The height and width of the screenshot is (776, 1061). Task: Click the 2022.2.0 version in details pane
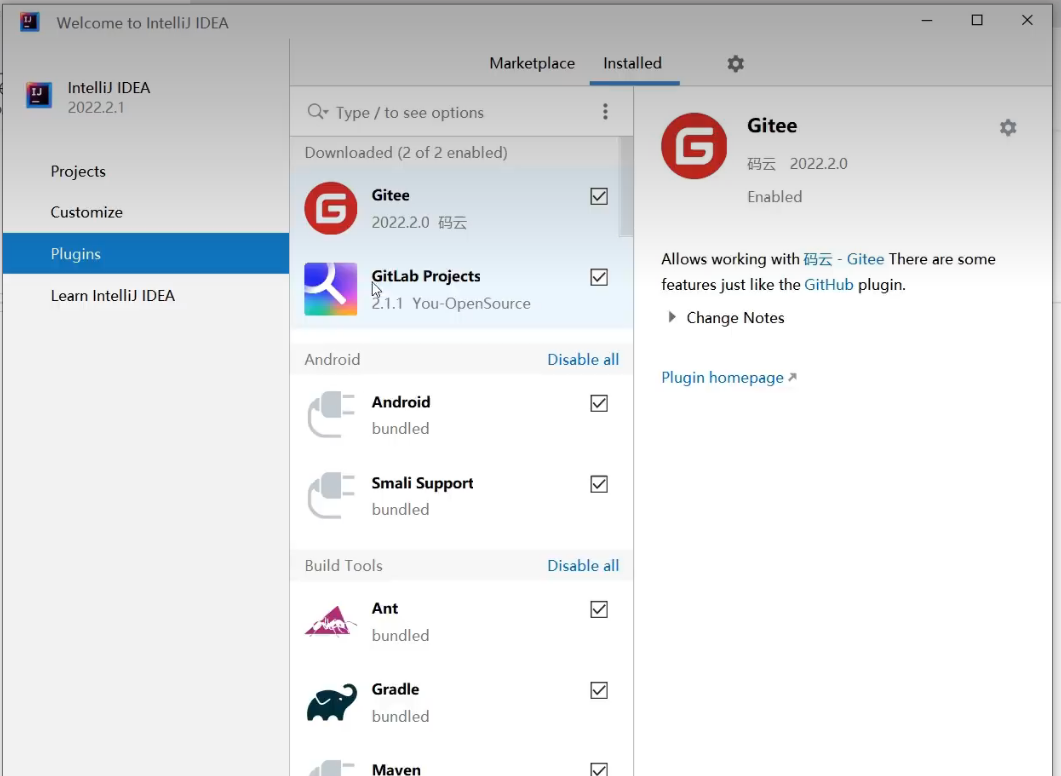point(818,164)
